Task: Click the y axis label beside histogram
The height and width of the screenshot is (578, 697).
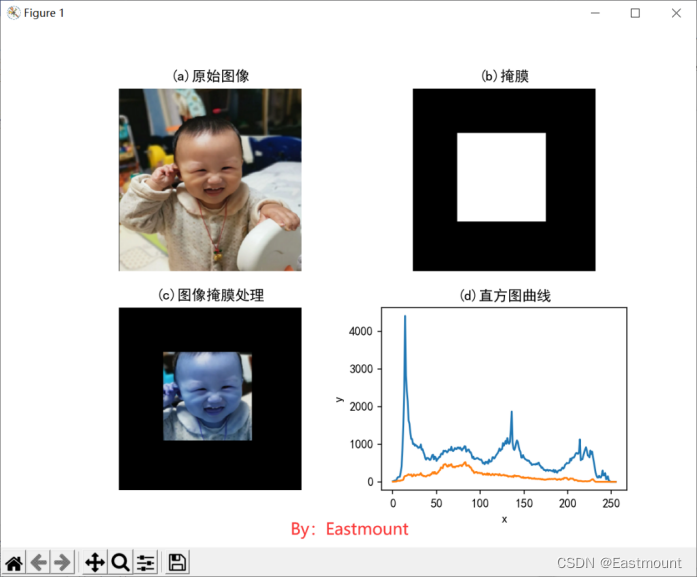Action: (x=340, y=399)
